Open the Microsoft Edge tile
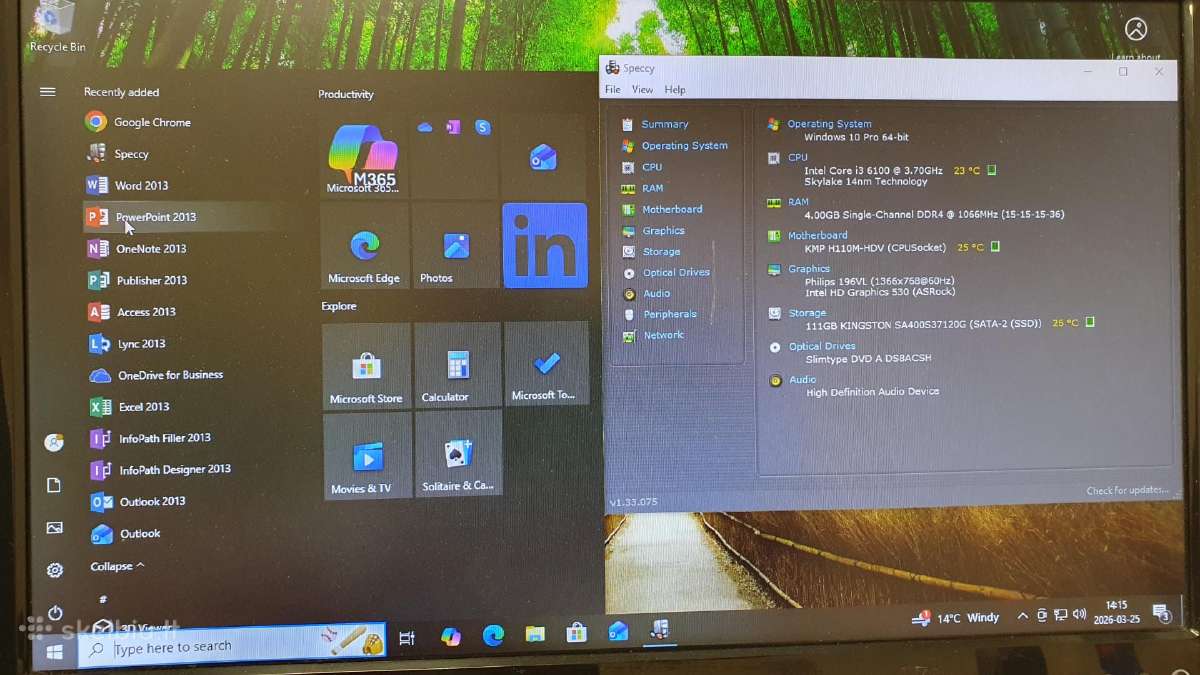1200x675 pixels. pos(364,245)
